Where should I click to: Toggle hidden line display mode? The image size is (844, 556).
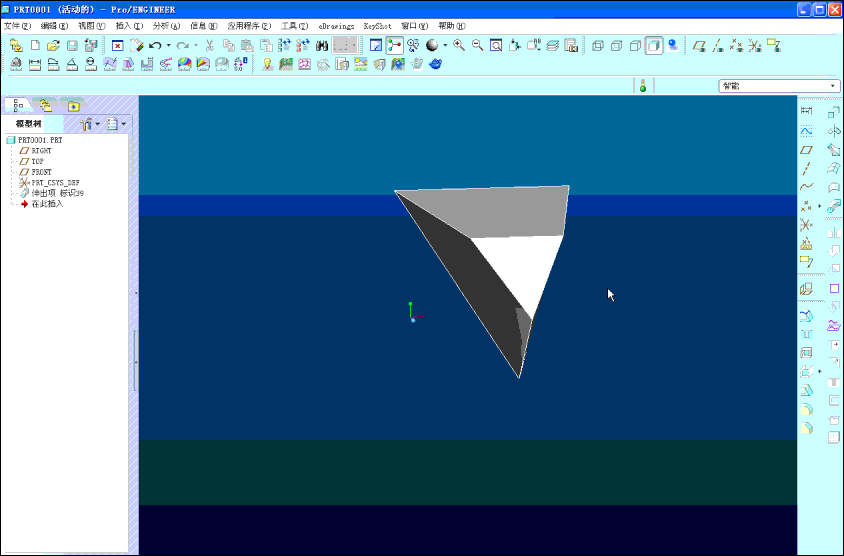616,46
